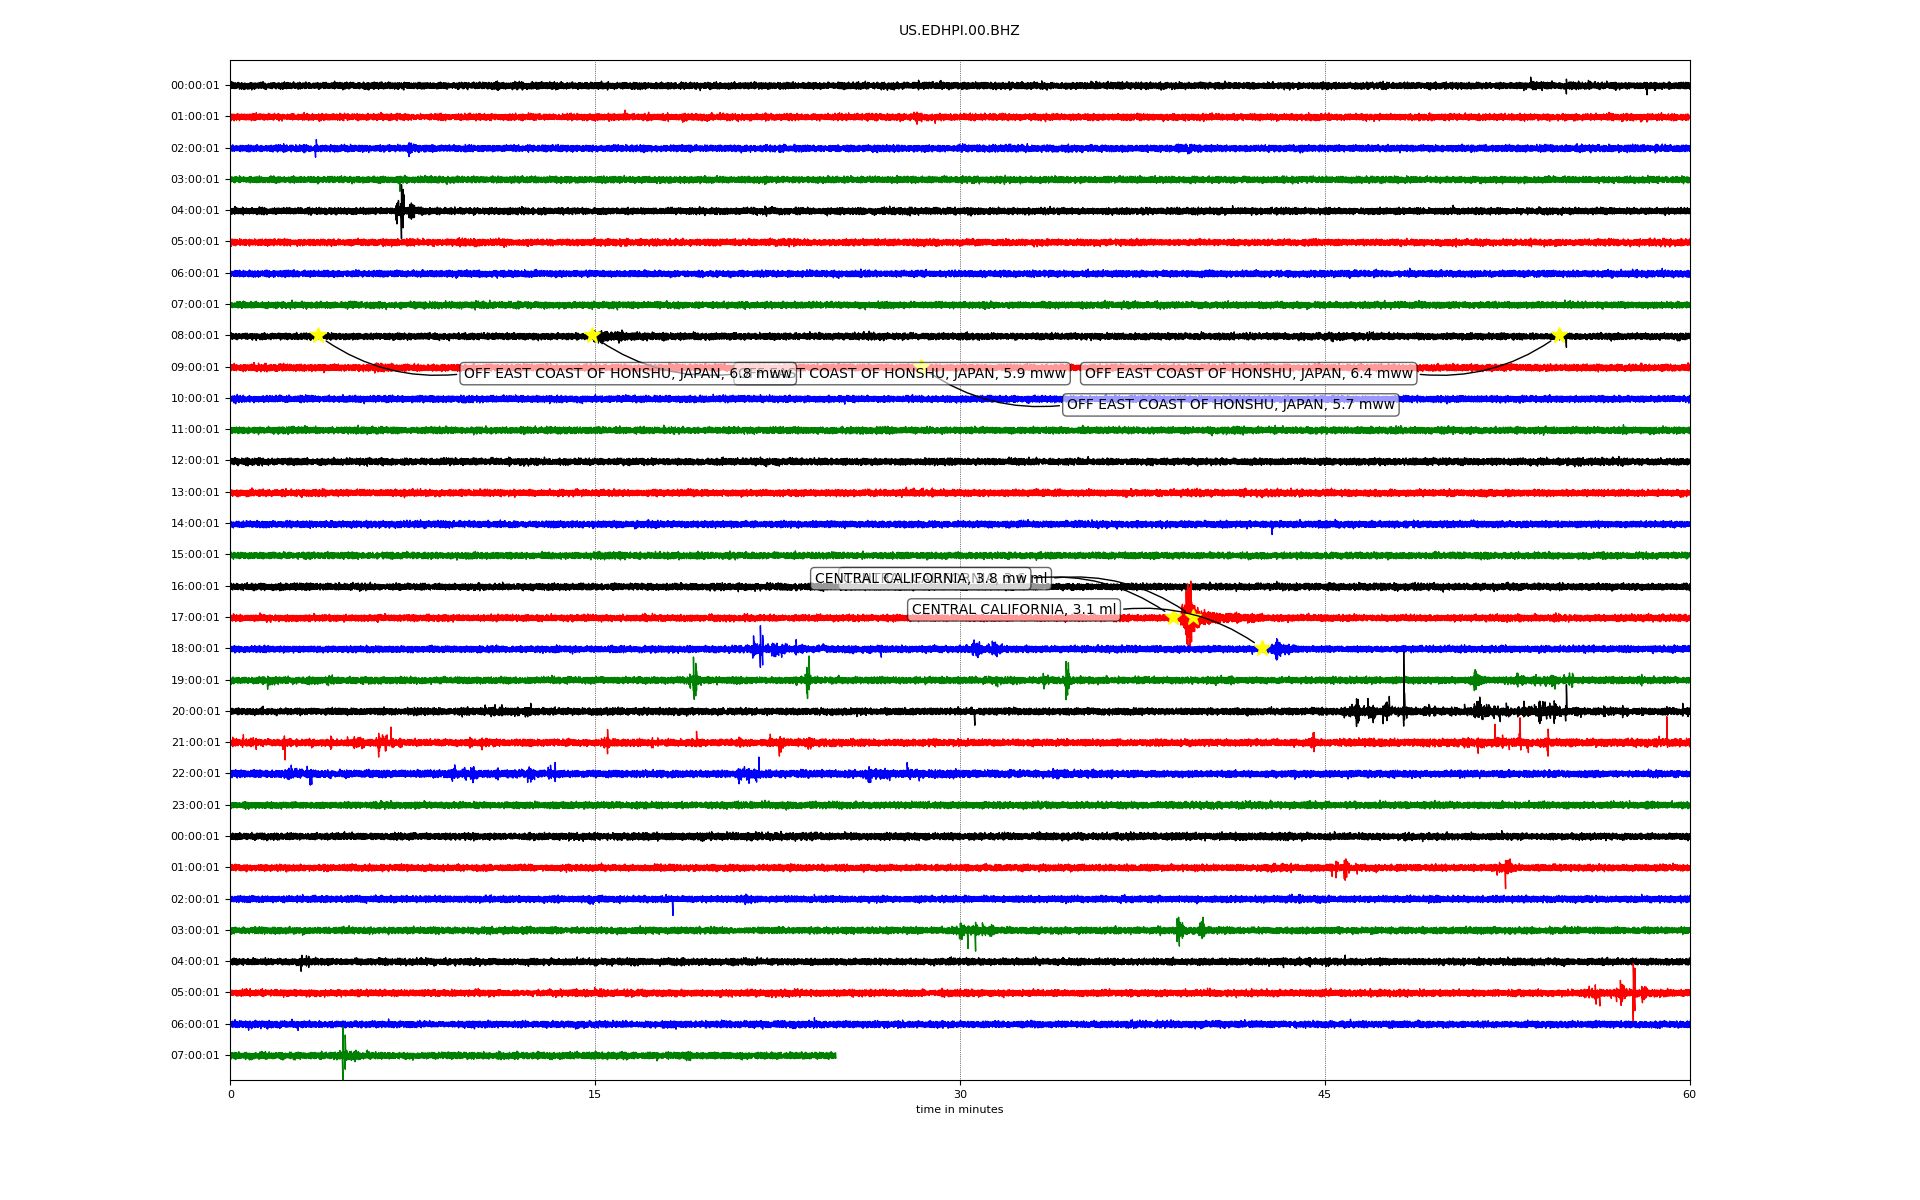The height and width of the screenshot is (1200, 1920).
Task: Click the US.EDHPI.00.BHZ plot title
Action: click(959, 31)
